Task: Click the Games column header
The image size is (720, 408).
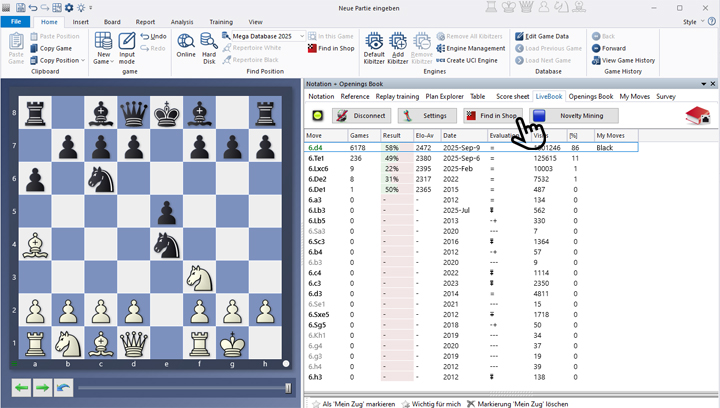Action: 359,135
